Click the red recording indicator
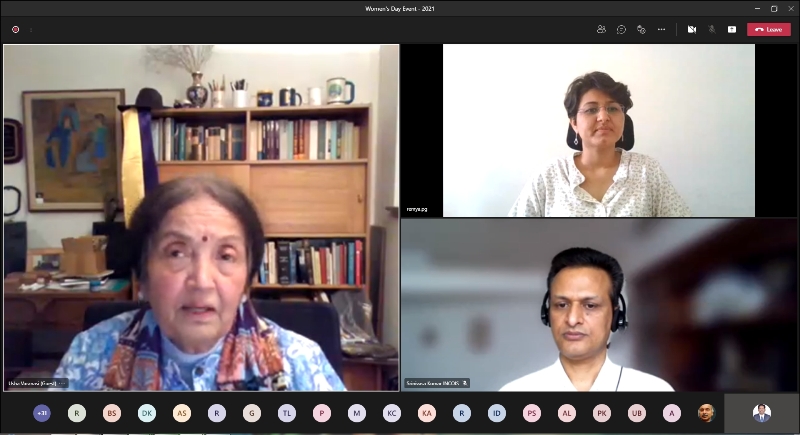The width and height of the screenshot is (800, 435). tap(15, 29)
